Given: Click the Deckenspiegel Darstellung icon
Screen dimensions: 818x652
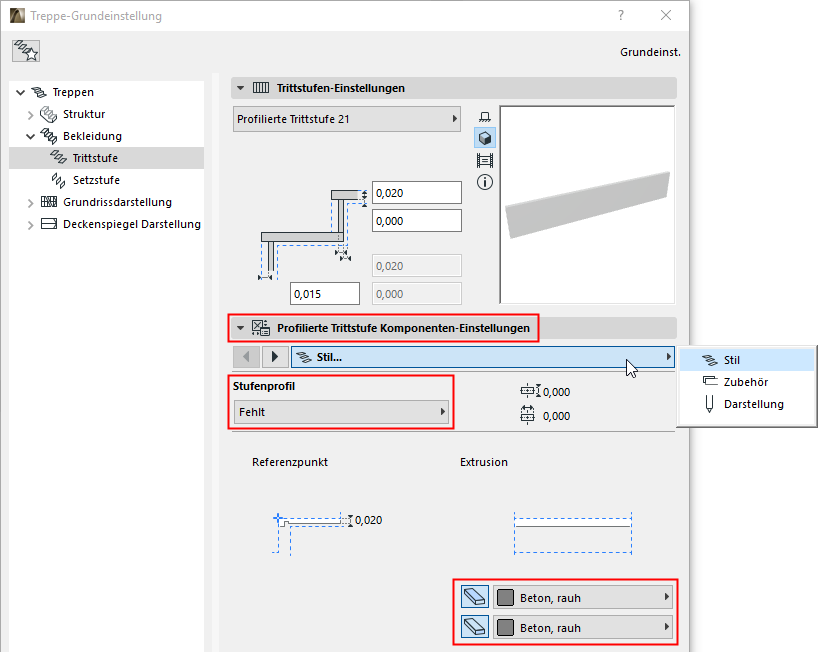Looking at the screenshot, I should pyautogui.click(x=49, y=224).
